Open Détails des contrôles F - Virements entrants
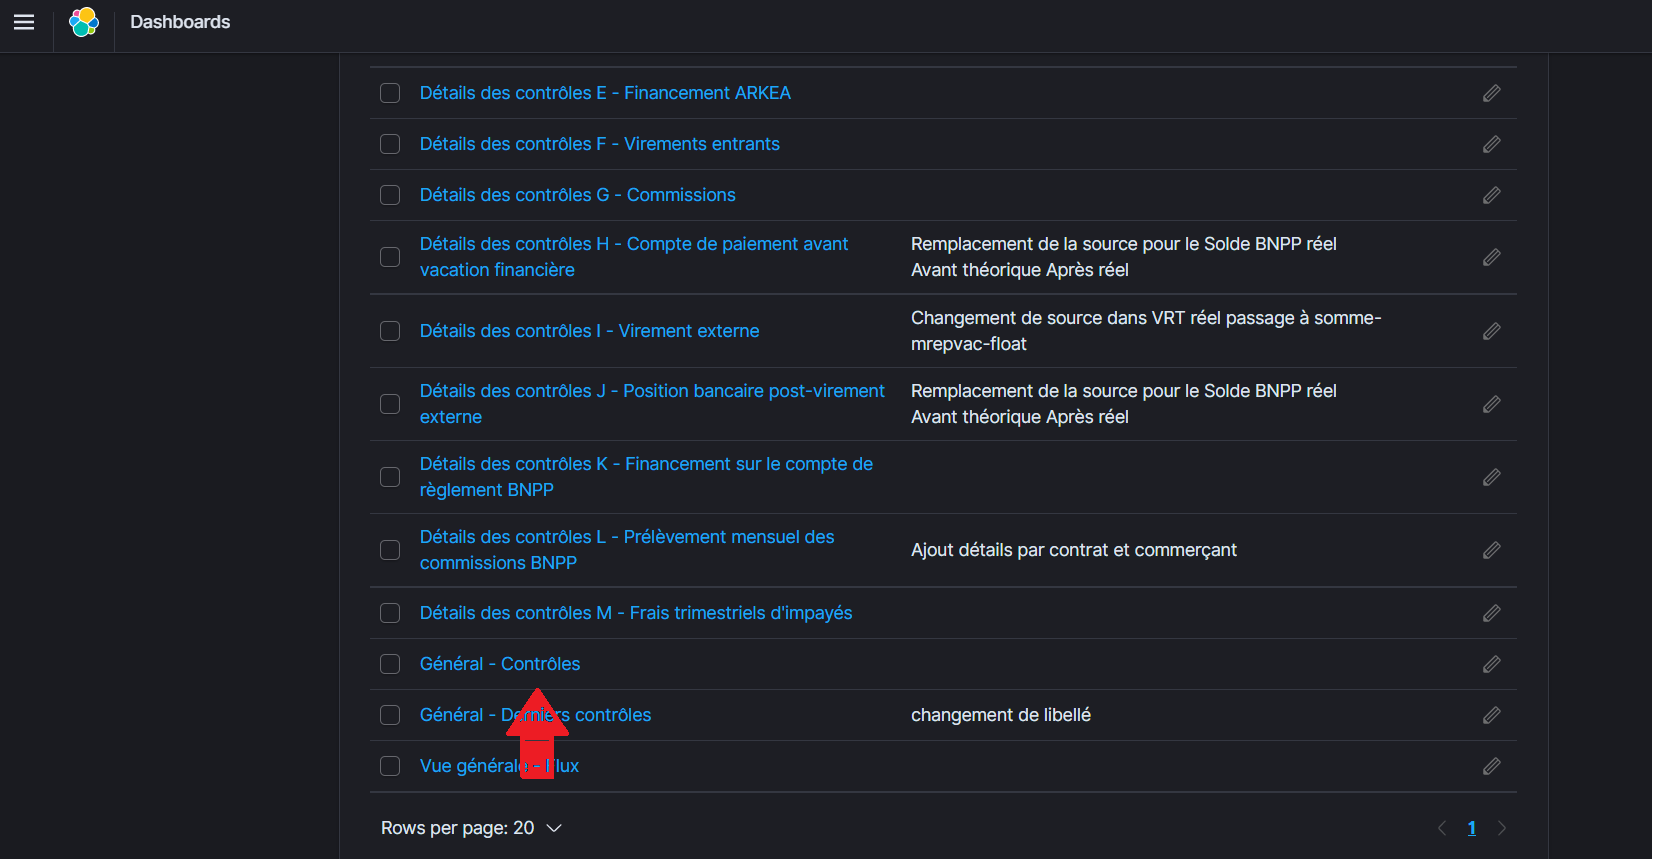 599,144
